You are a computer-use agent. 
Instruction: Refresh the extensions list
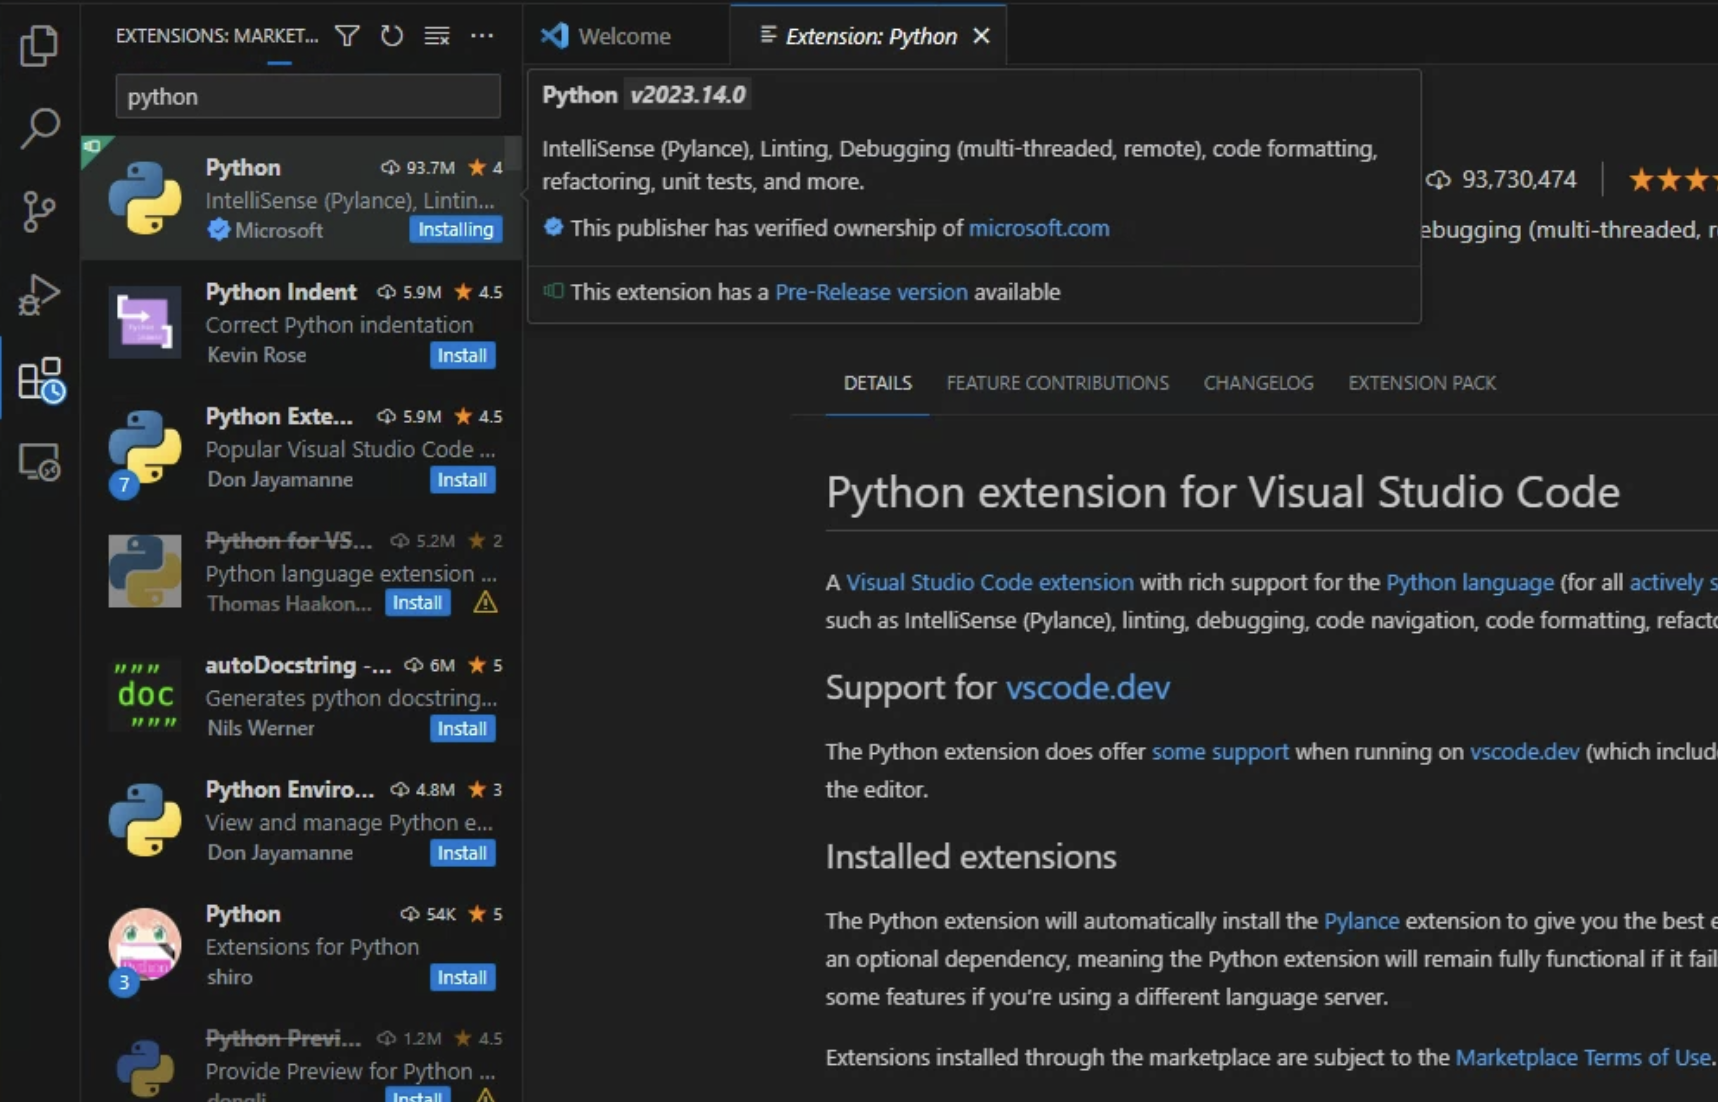point(392,36)
